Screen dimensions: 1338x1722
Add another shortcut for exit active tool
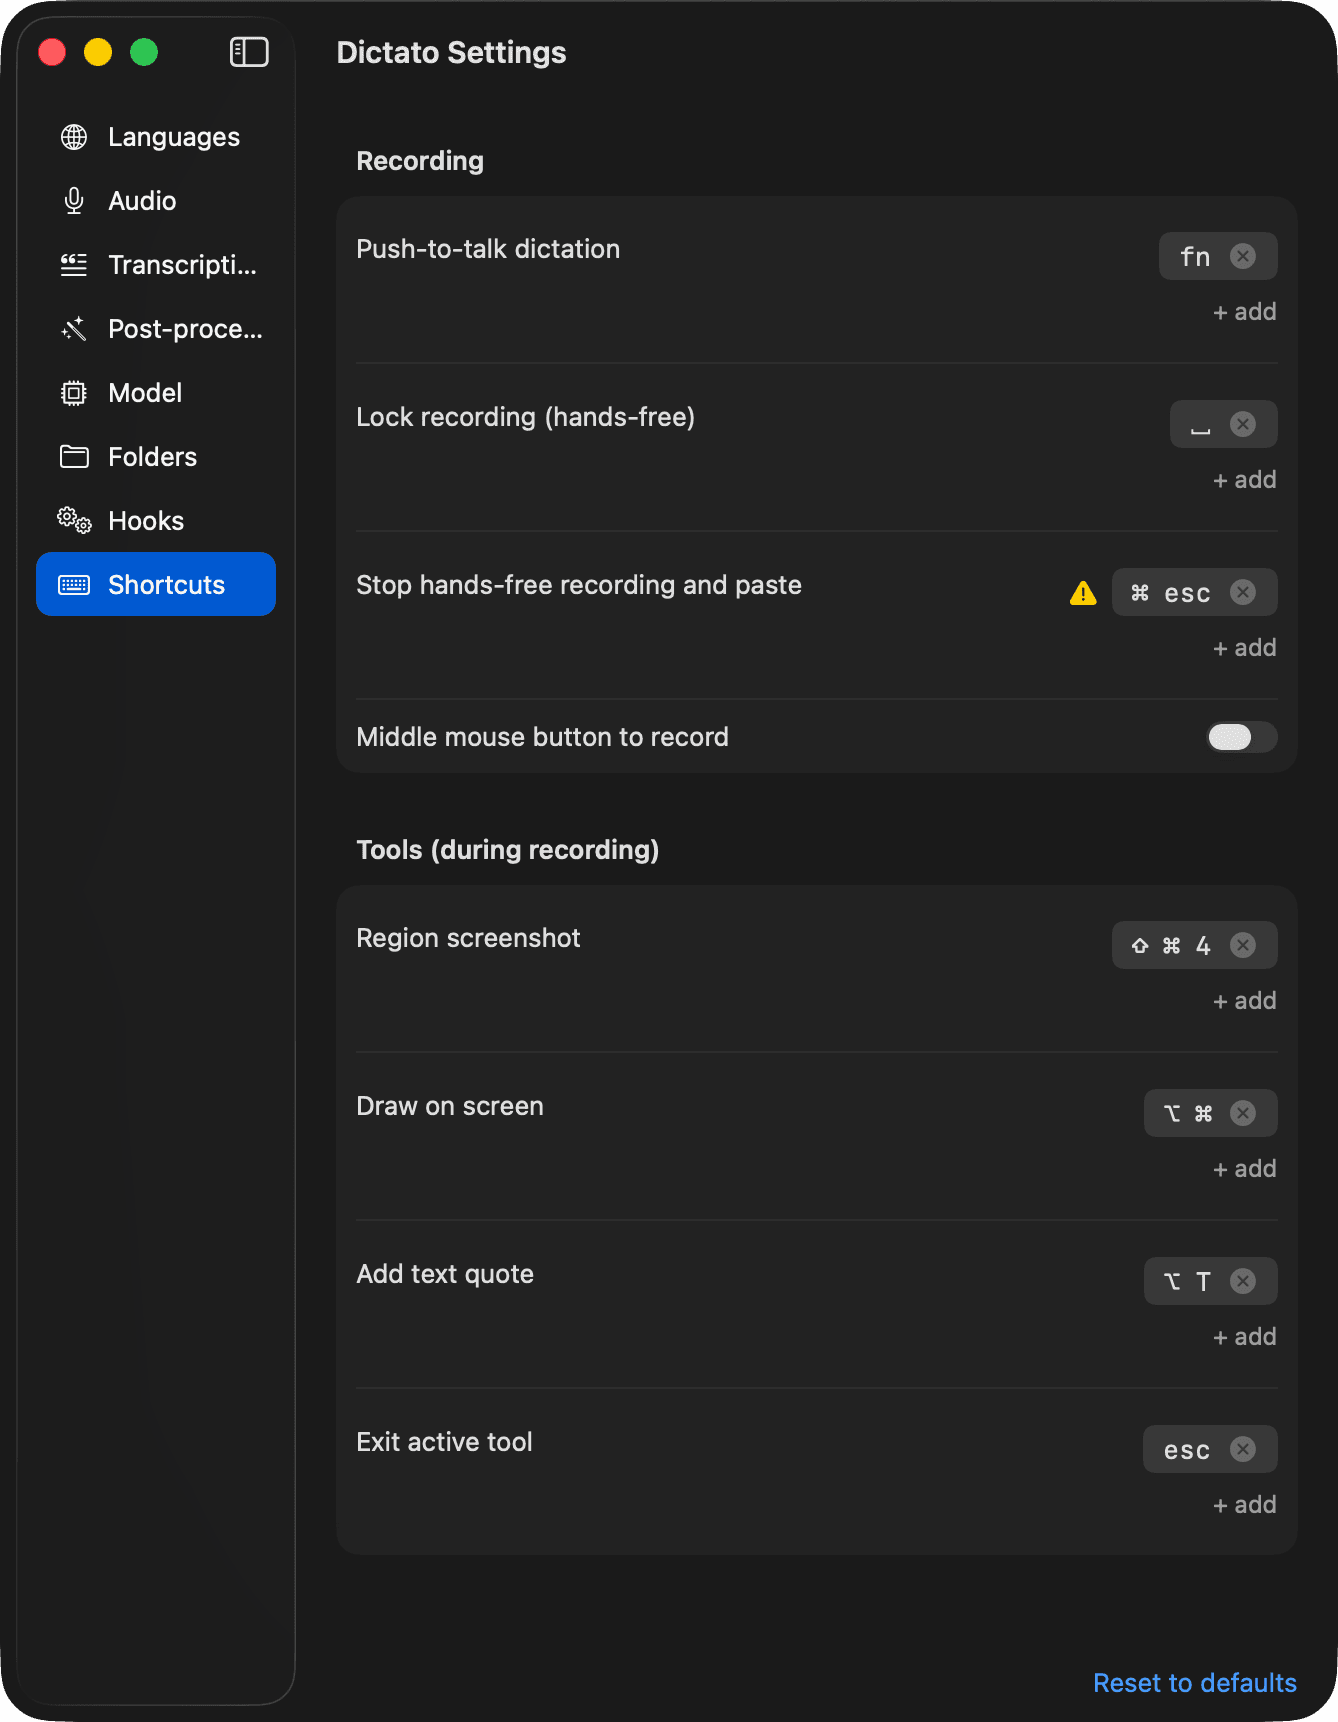pos(1245,1505)
